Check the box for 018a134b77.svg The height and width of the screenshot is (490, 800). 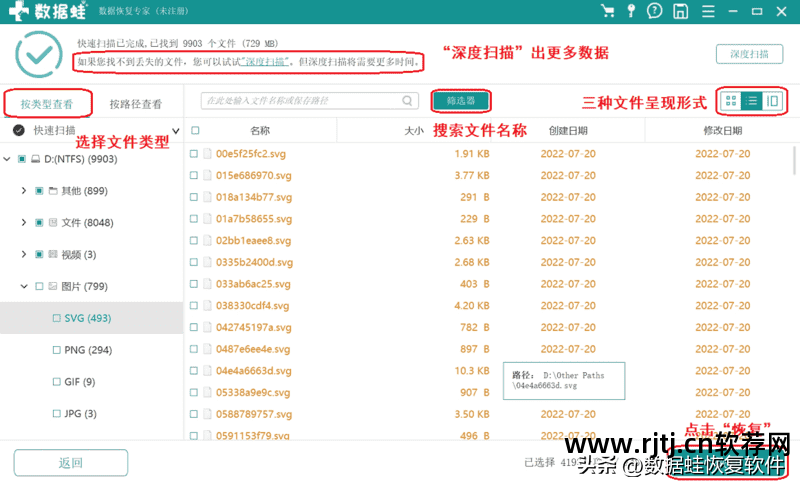(x=194, y=197)
